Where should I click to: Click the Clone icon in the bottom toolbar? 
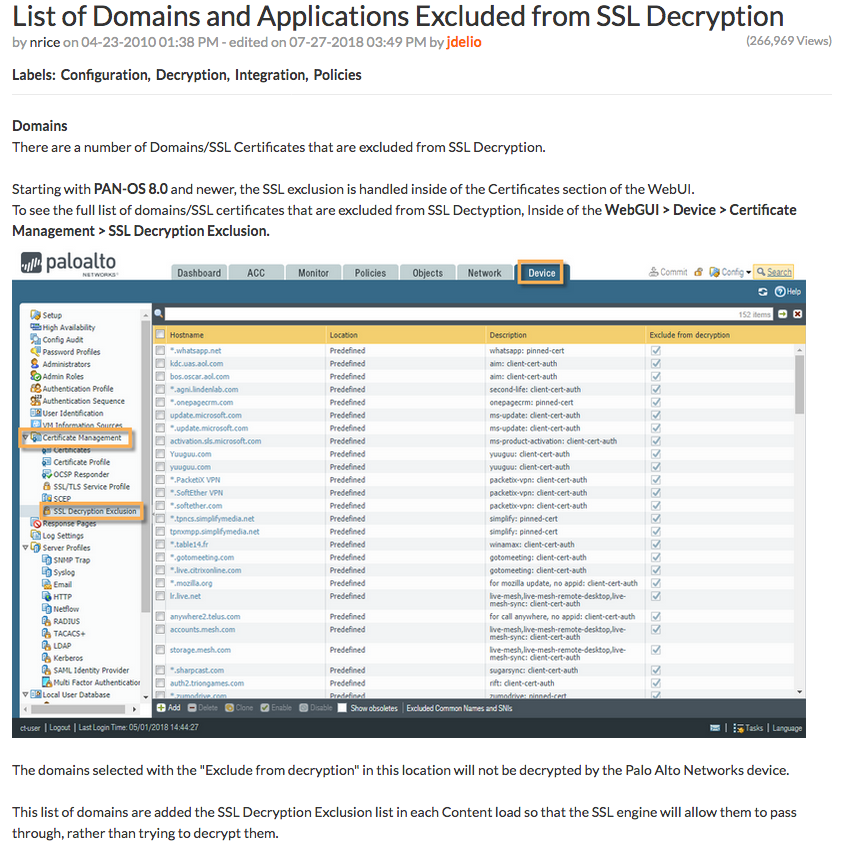point(229,708)
